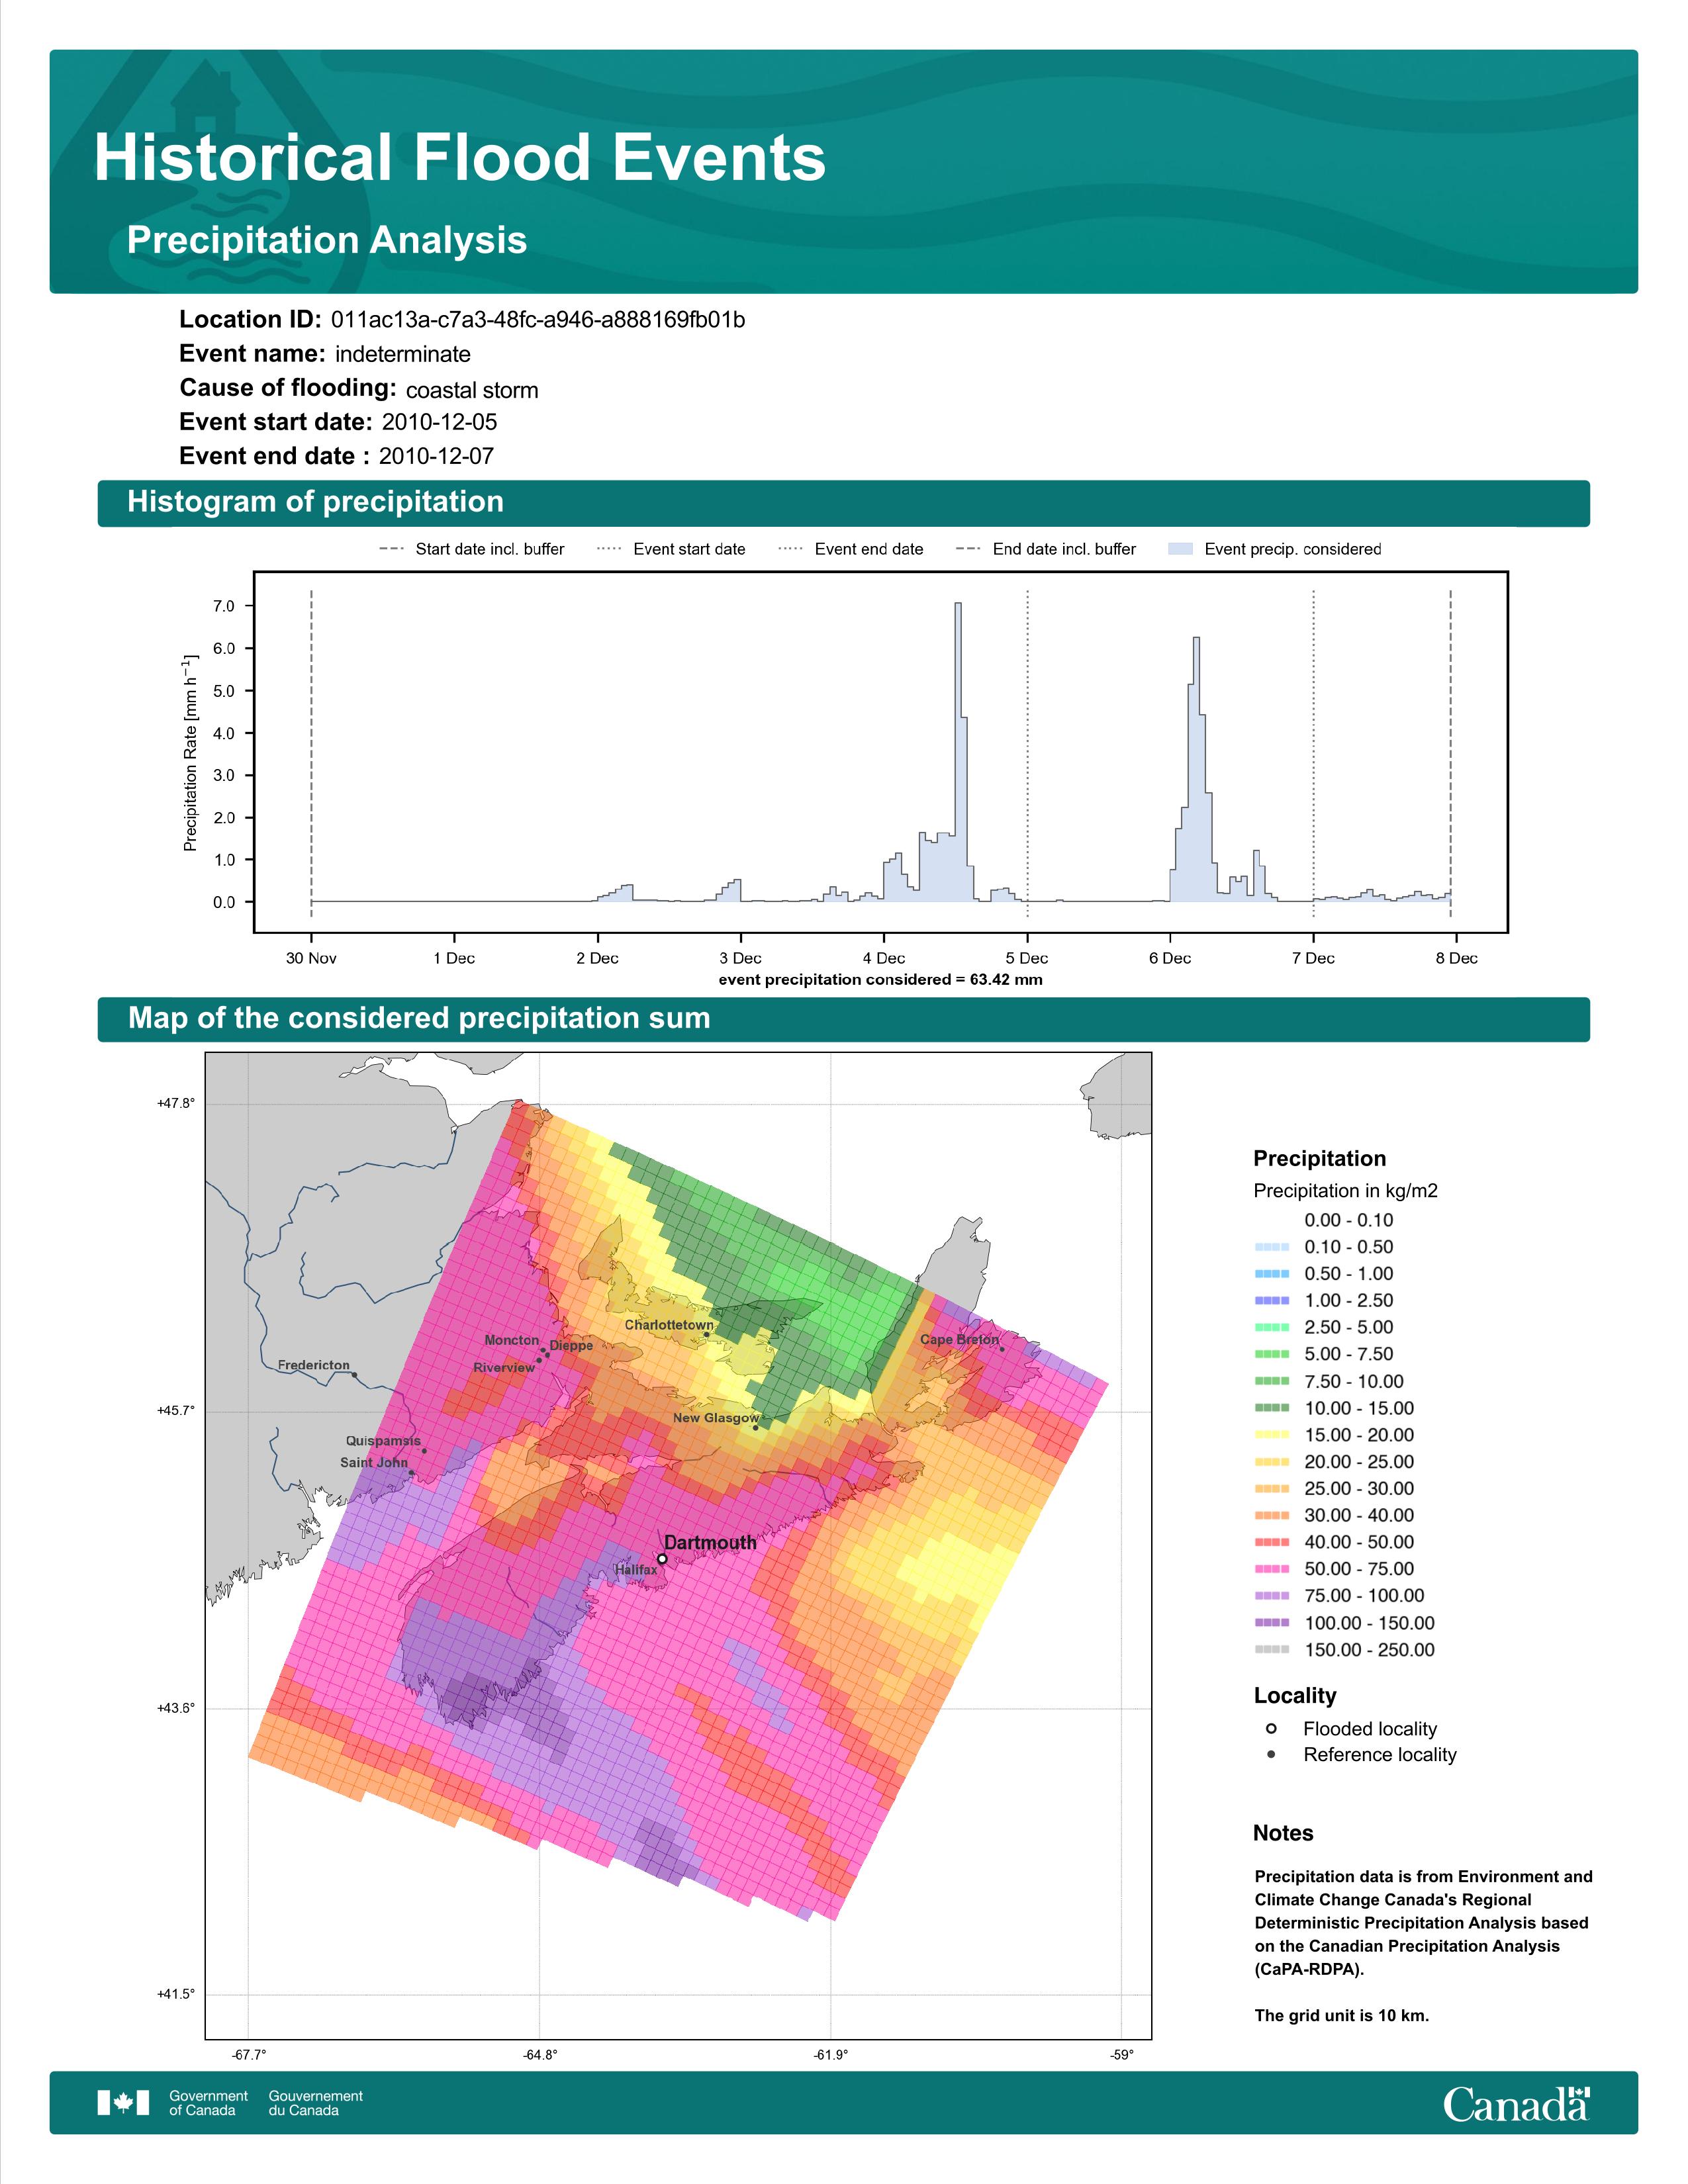The image size is (1688, 2184).
Task: Click the 50.00 - 75.00 precipitation swatch
Action: [x=1272, y=1569]
